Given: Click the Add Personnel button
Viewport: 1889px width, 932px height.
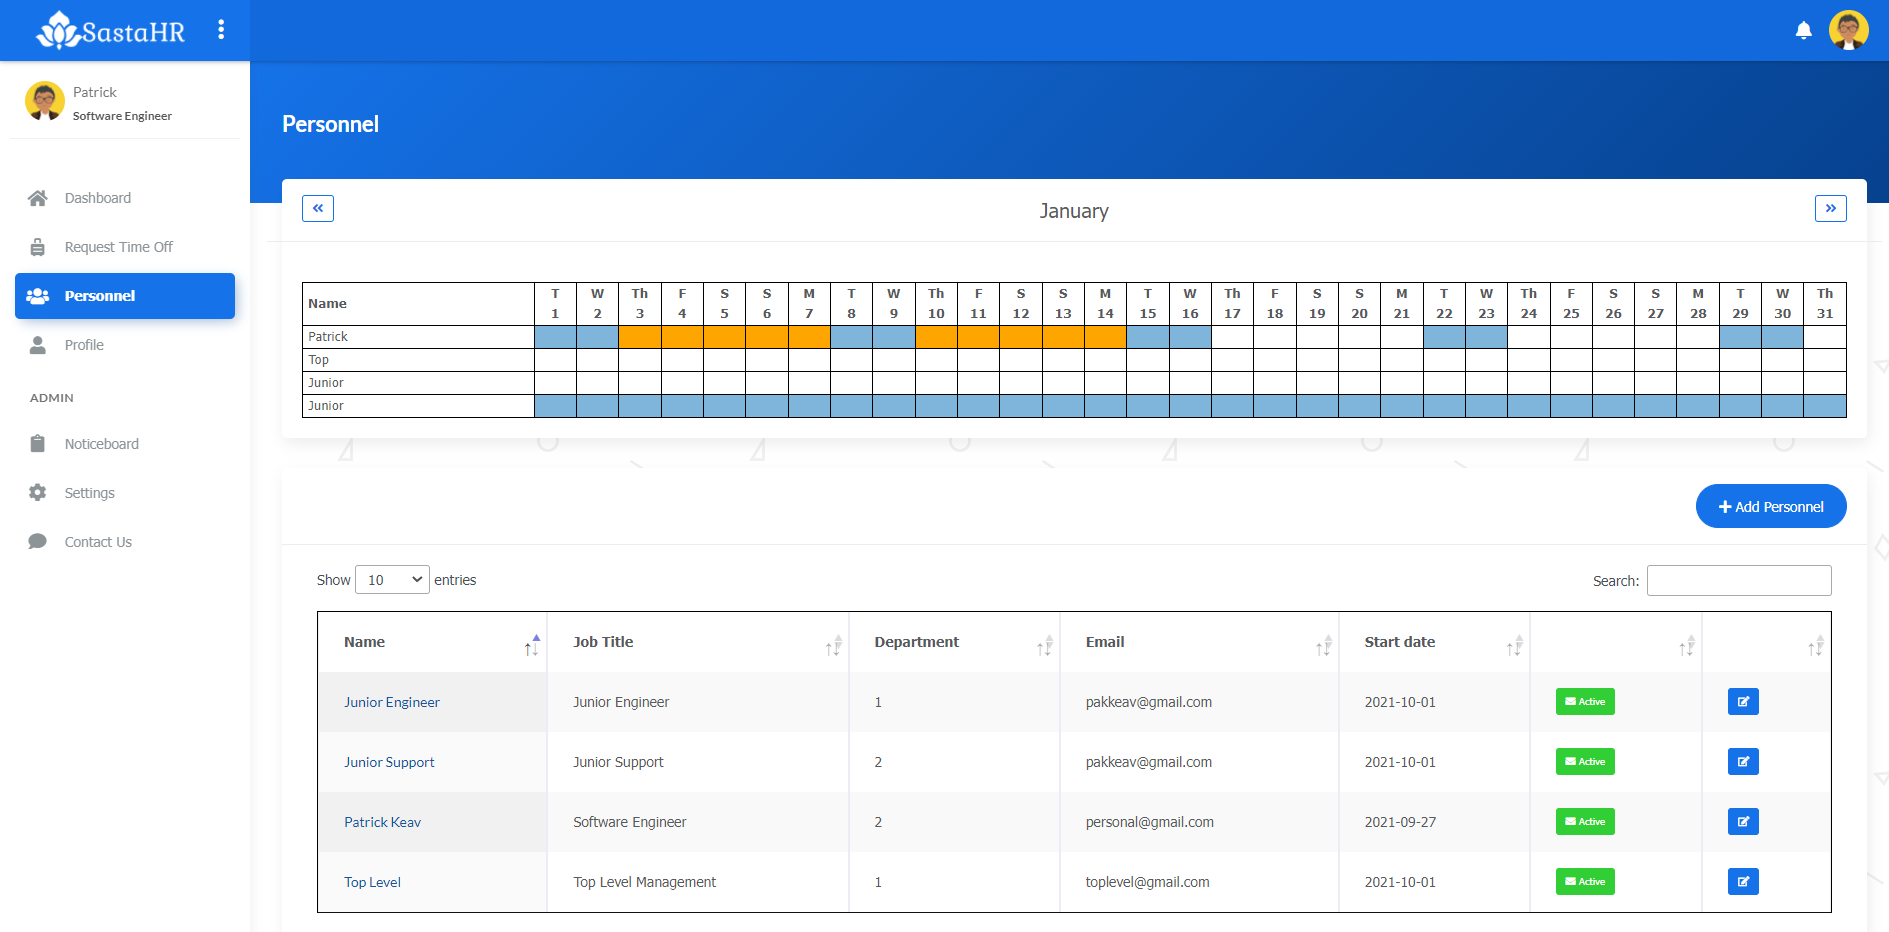Looking at the screenshot, I should (1771, 506).
